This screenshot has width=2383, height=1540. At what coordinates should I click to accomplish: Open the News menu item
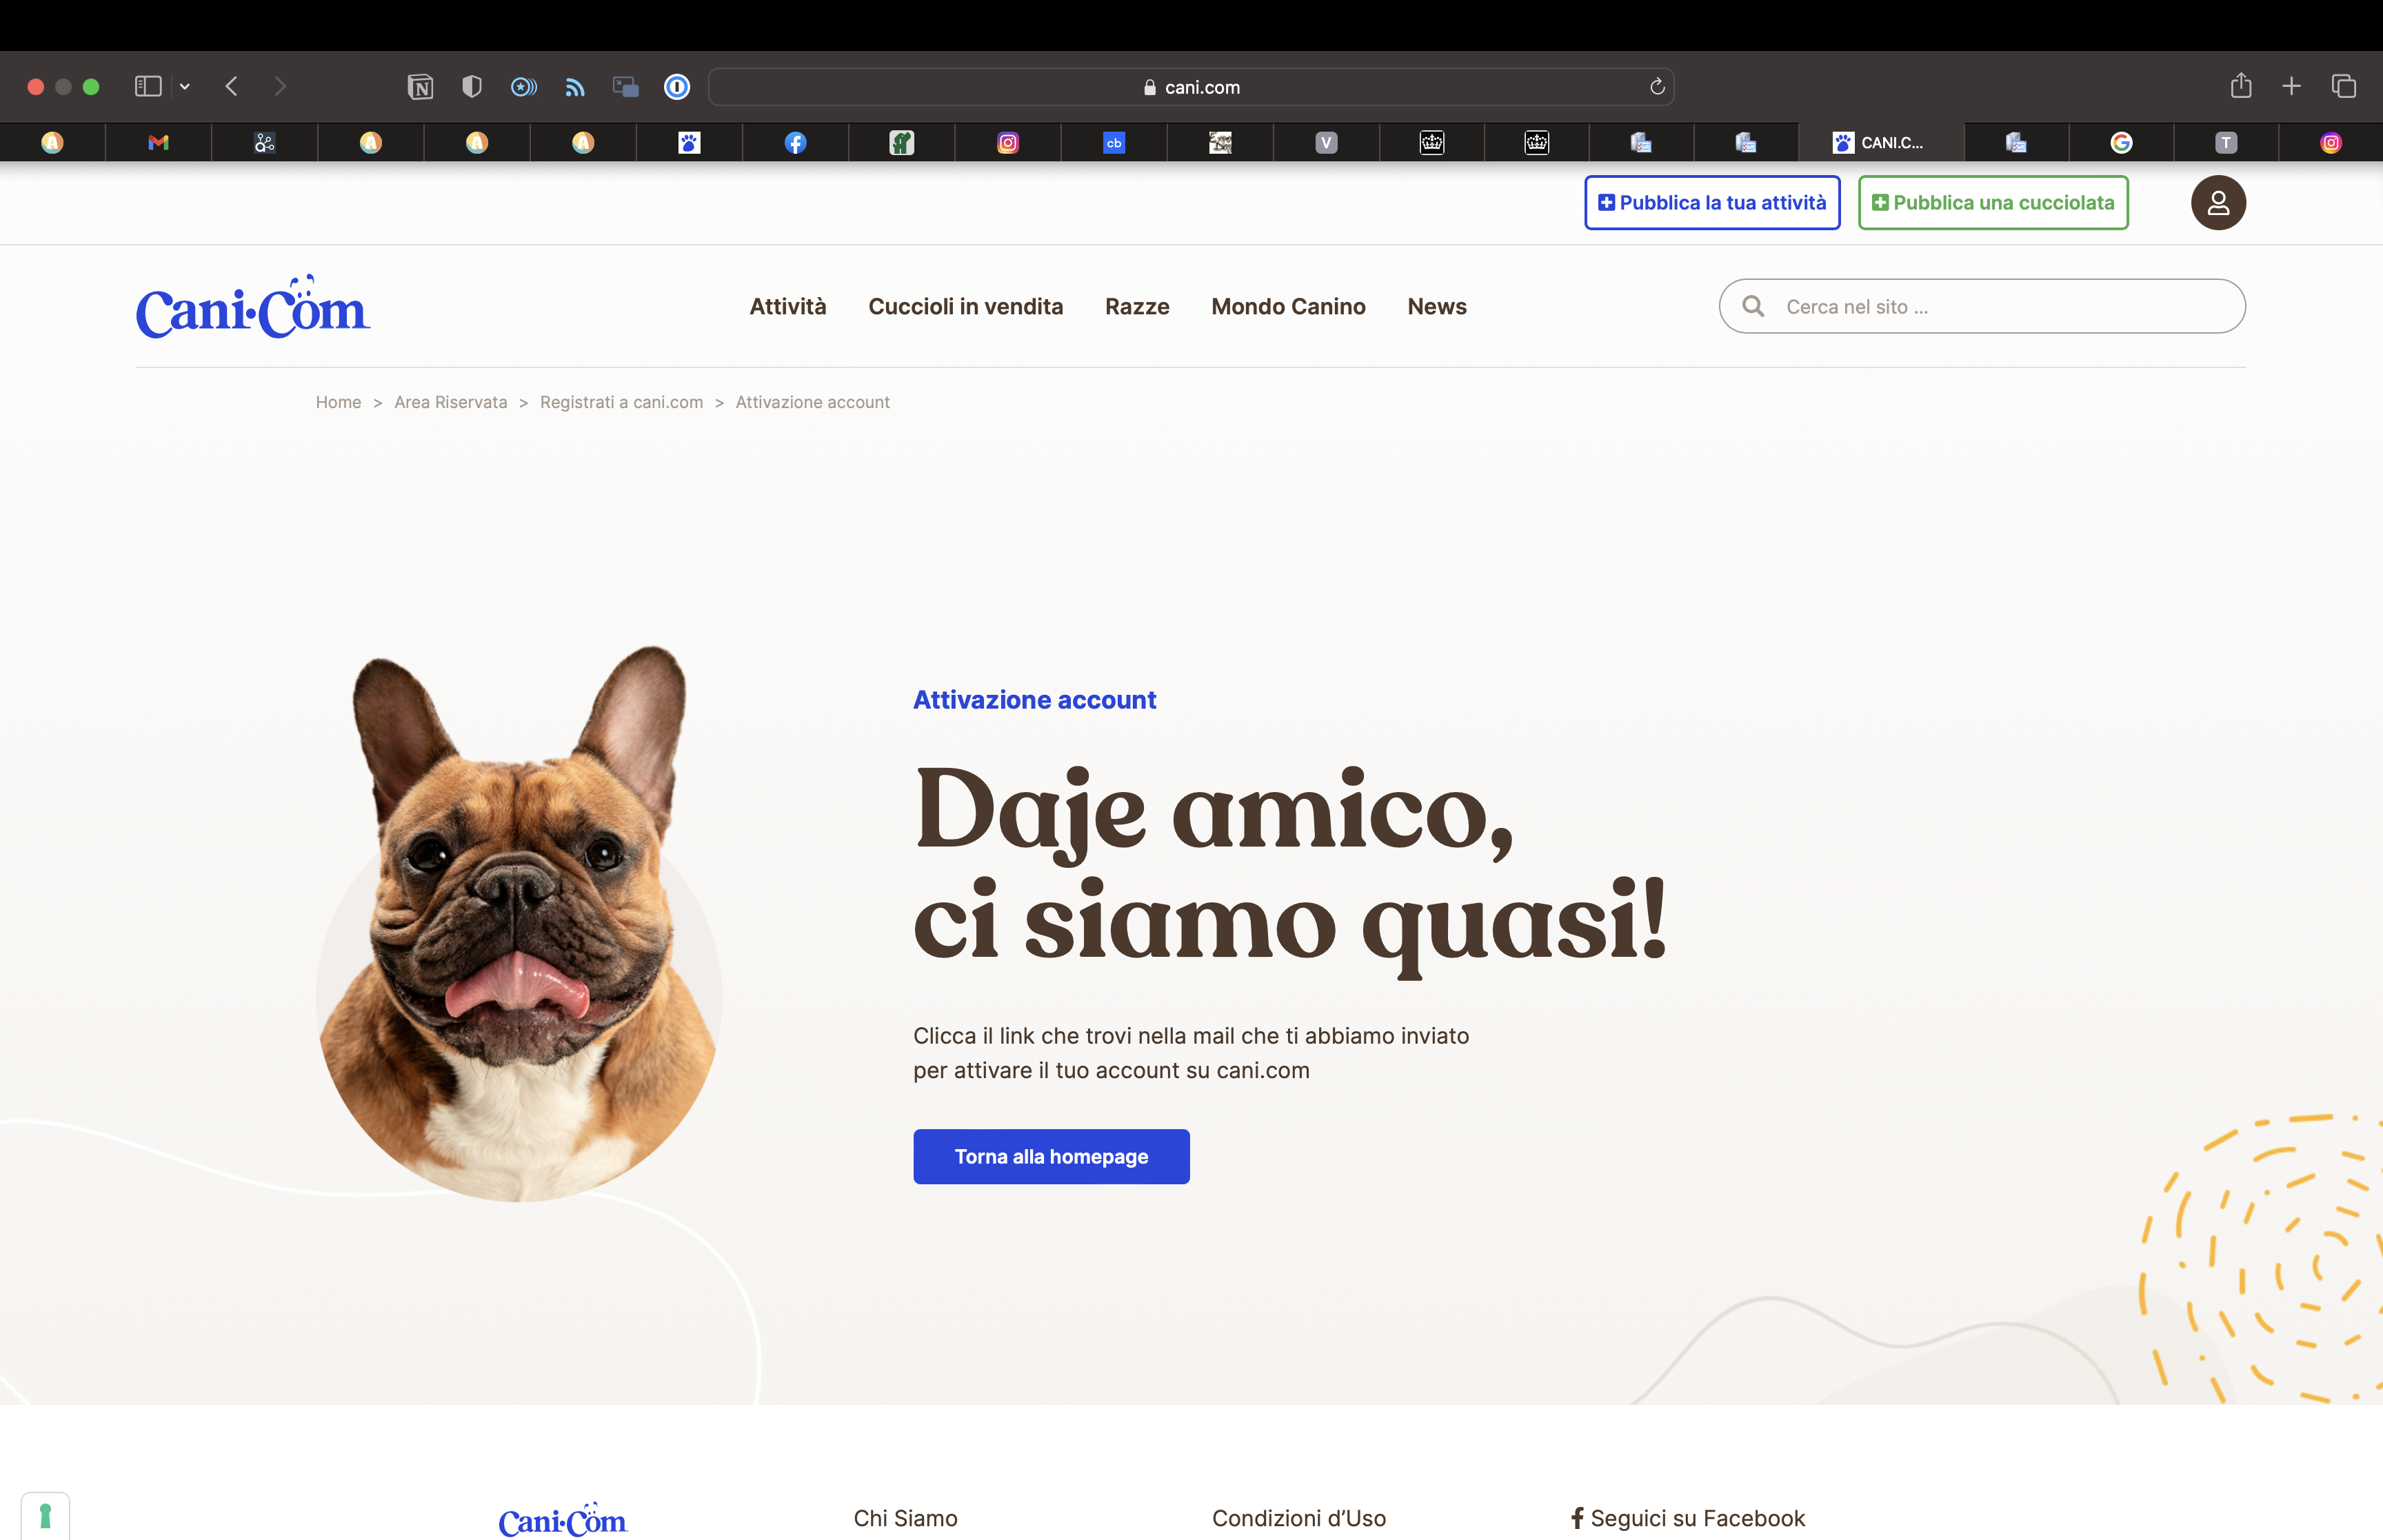pos(1437,307)
